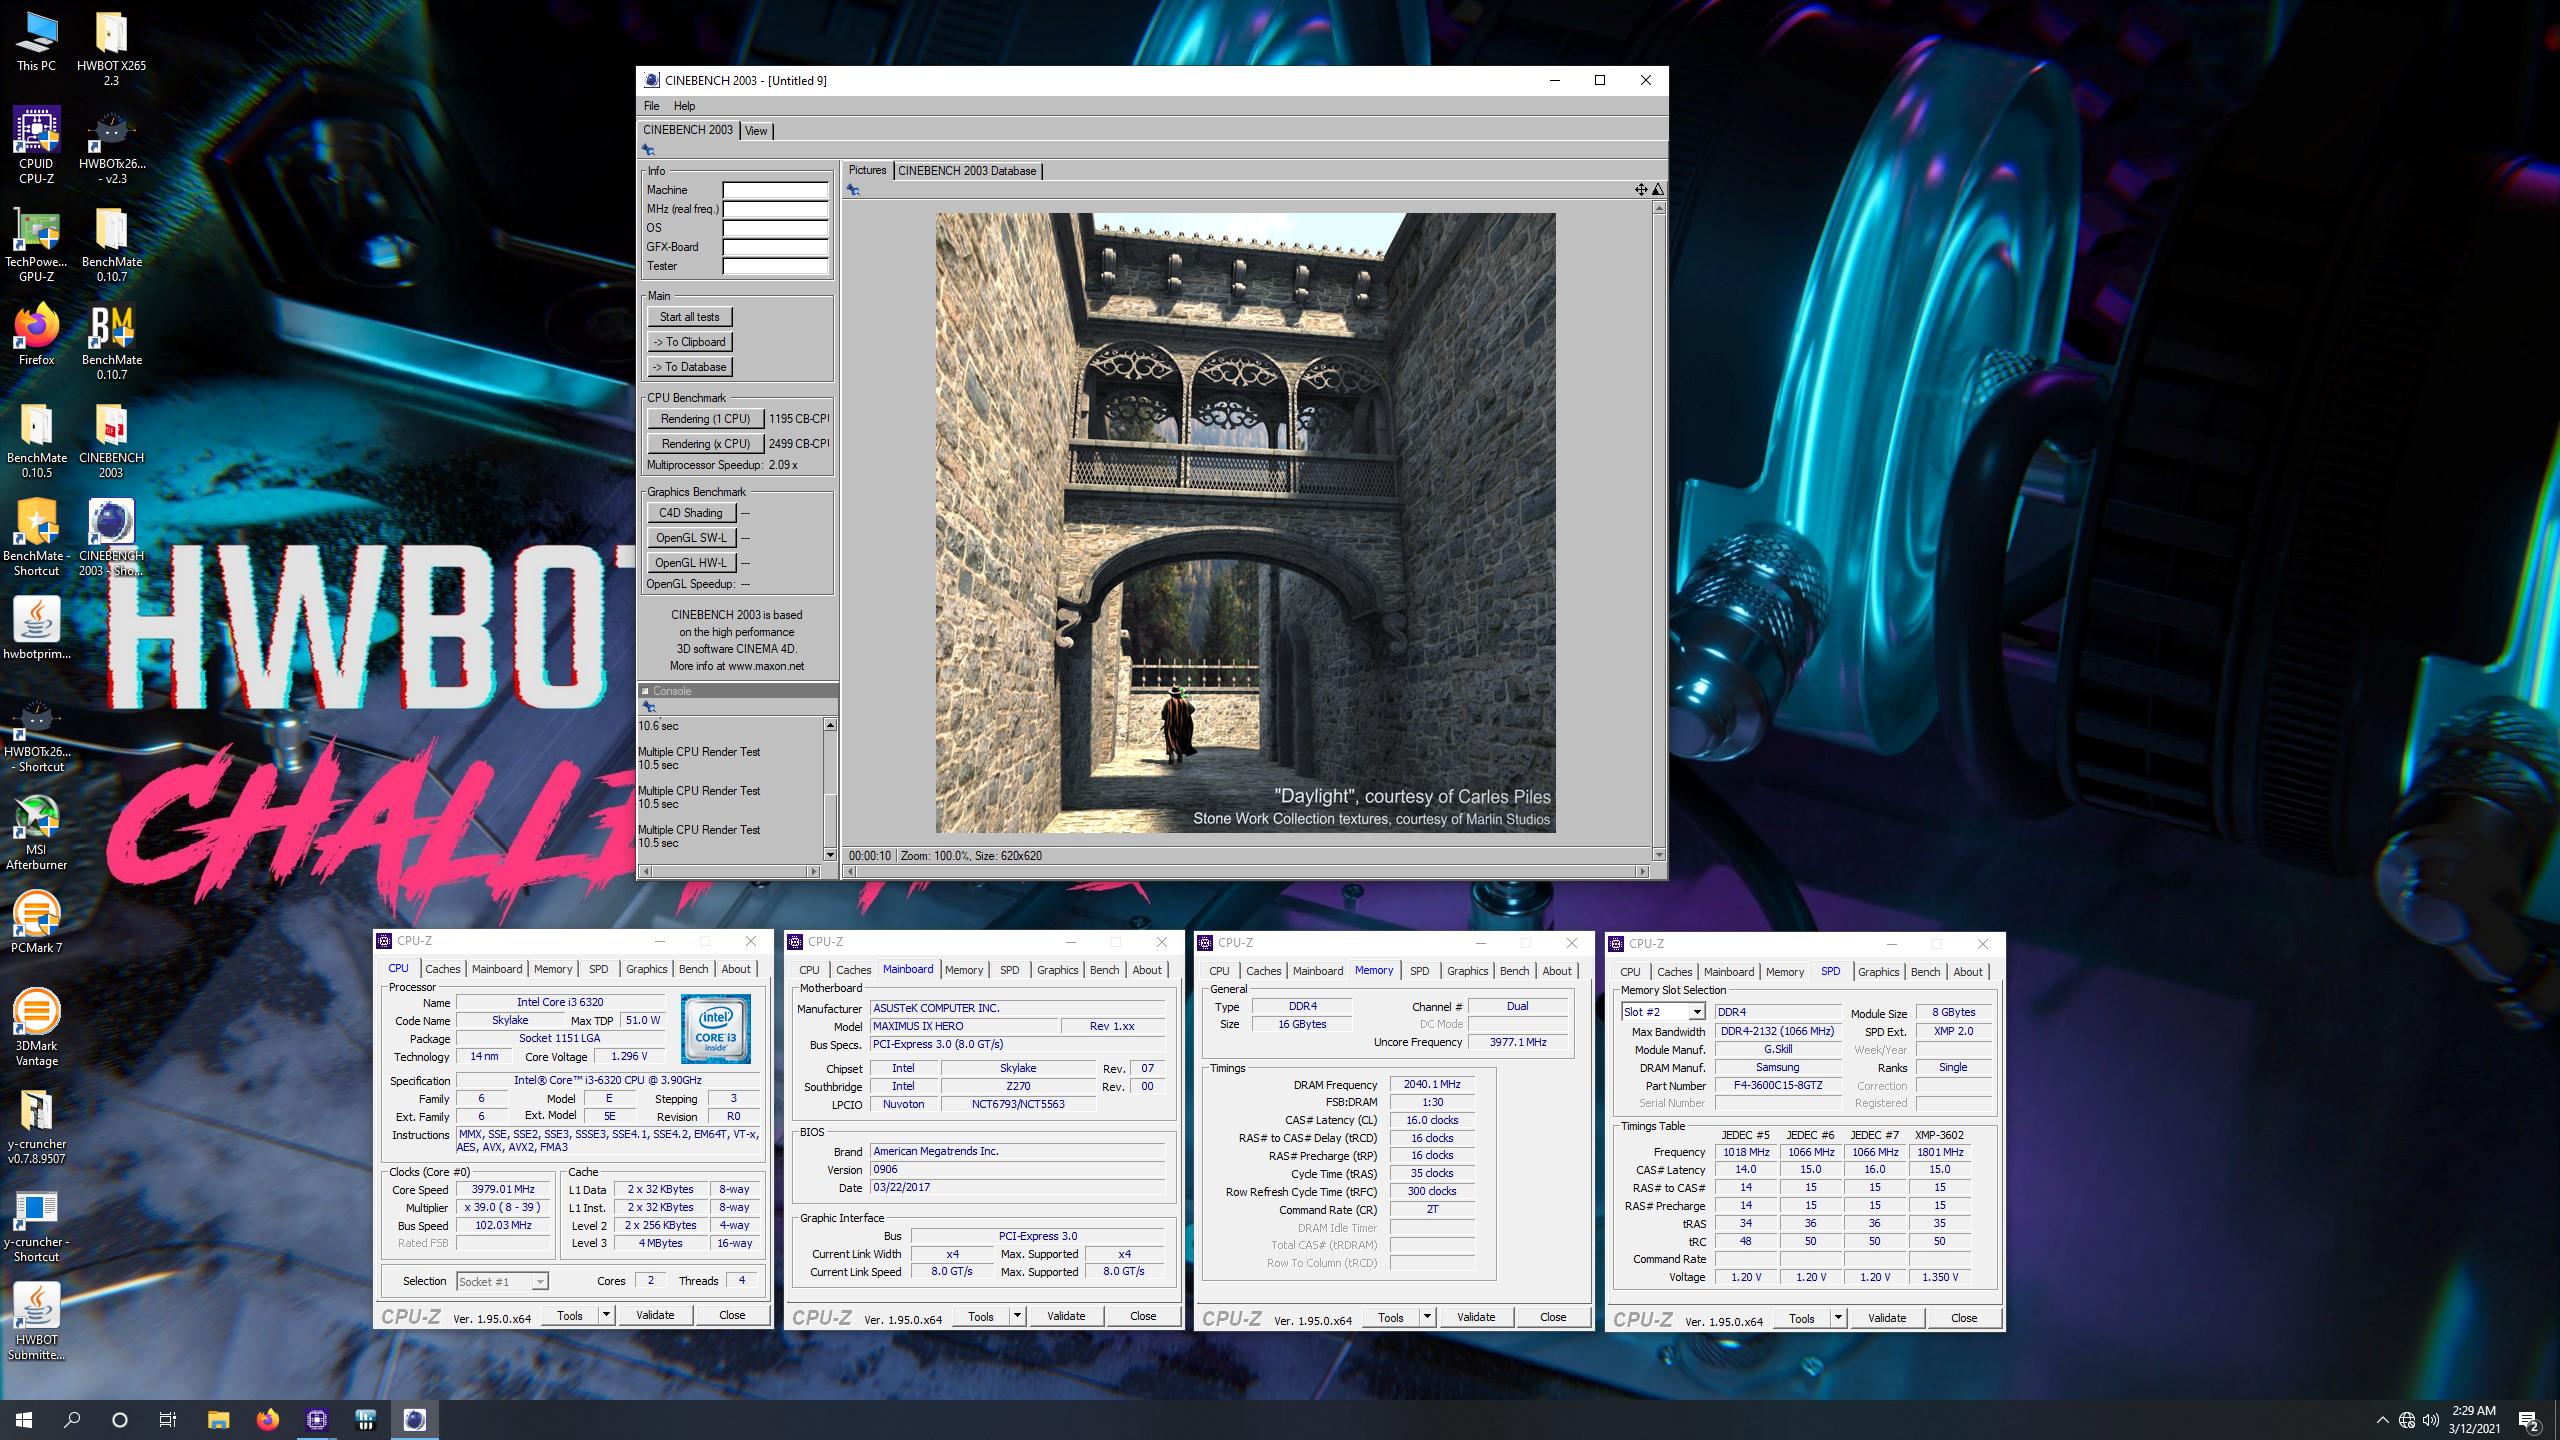Click the picture panel horizontal scrollbar right arrow
The height and width of the screenshot is (1440, 2560).
click(x=1642, y=872)
